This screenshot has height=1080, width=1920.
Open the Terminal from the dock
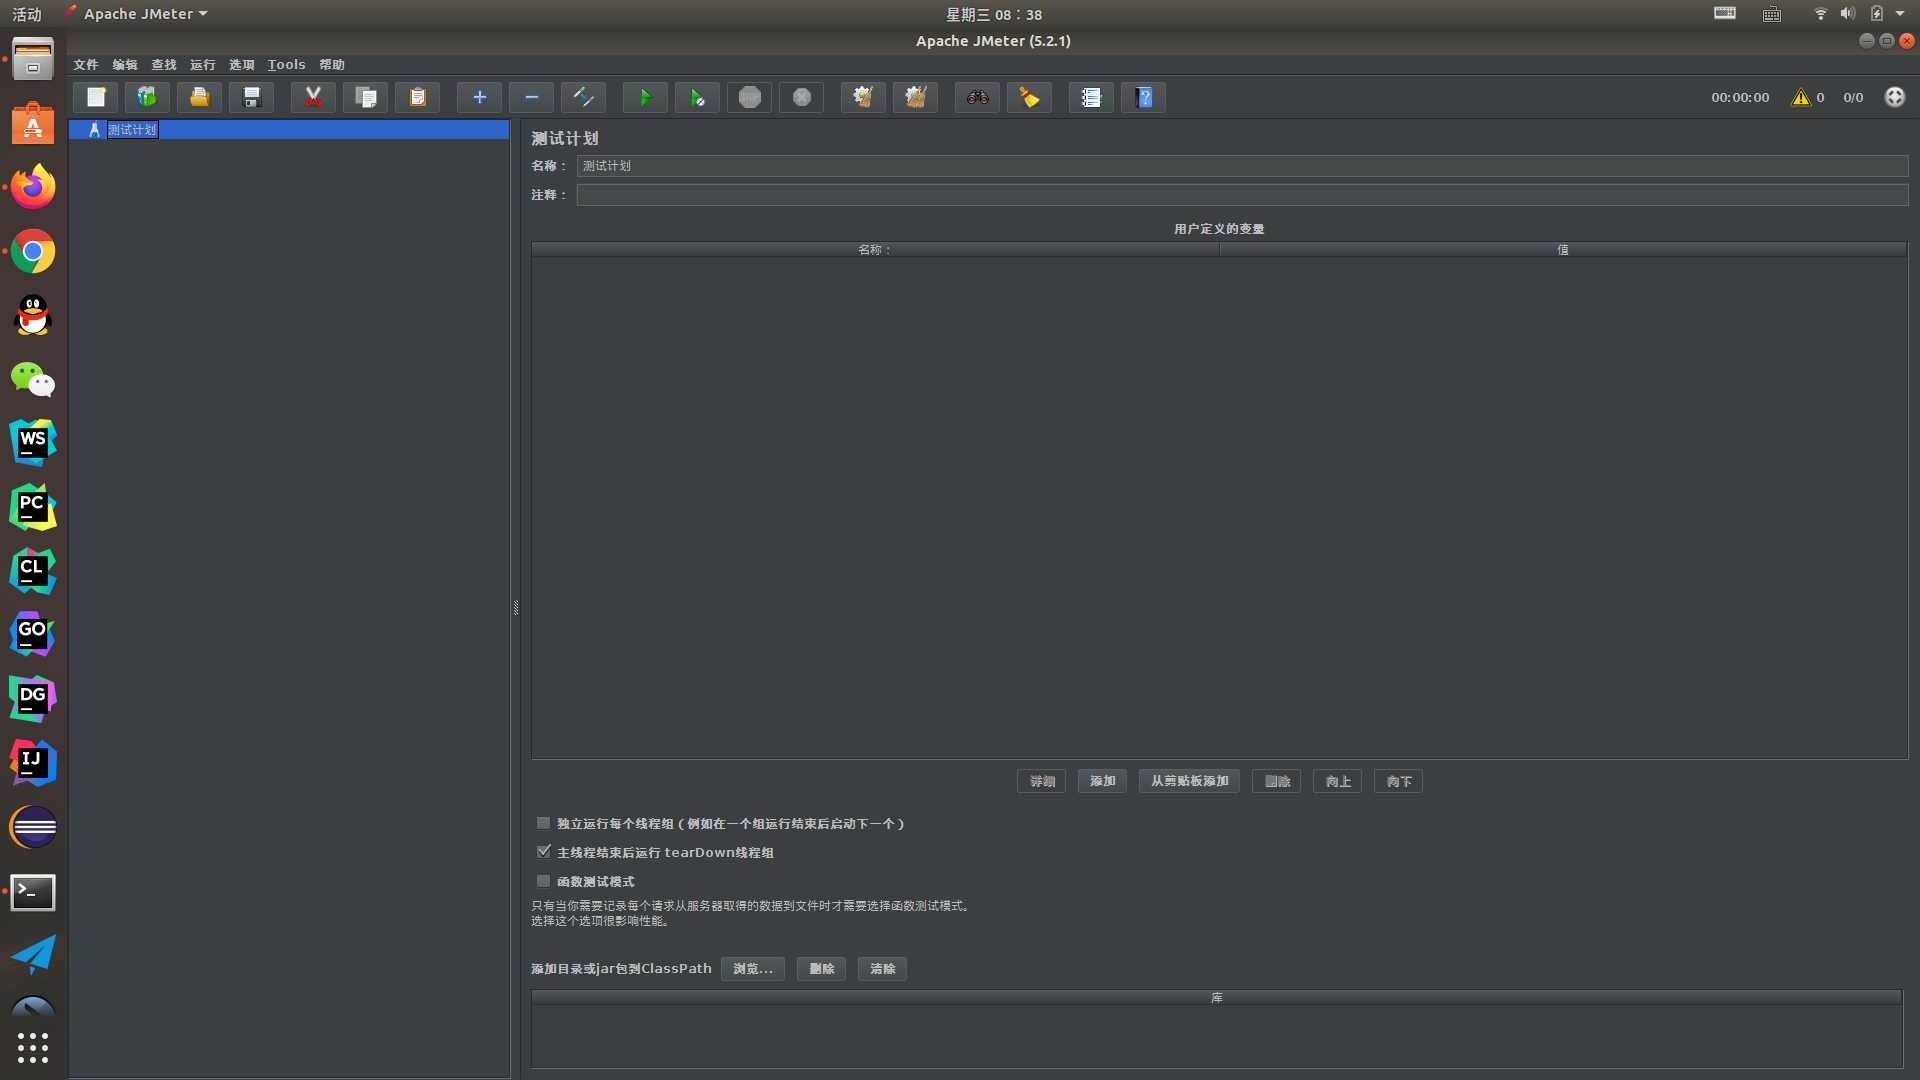[33, 892]
